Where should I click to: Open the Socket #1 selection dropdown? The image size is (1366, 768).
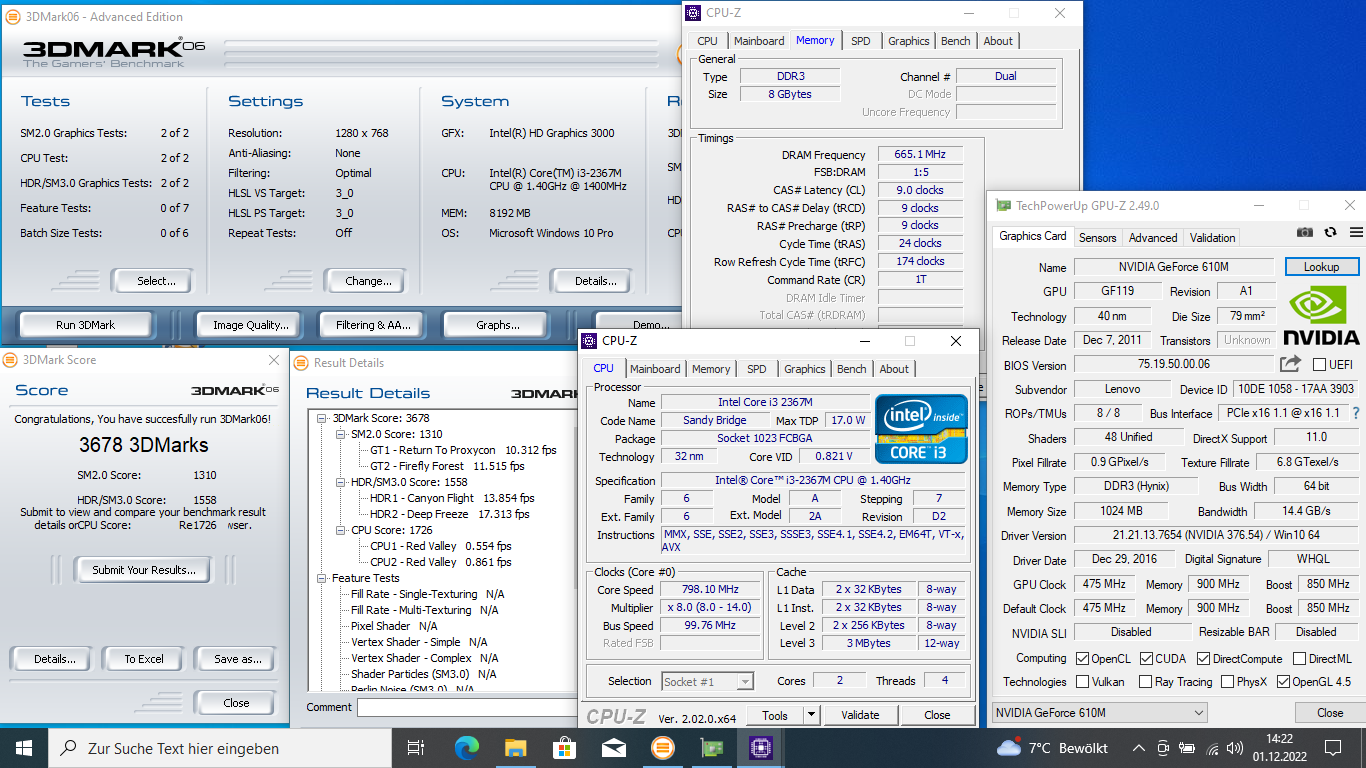707,681
